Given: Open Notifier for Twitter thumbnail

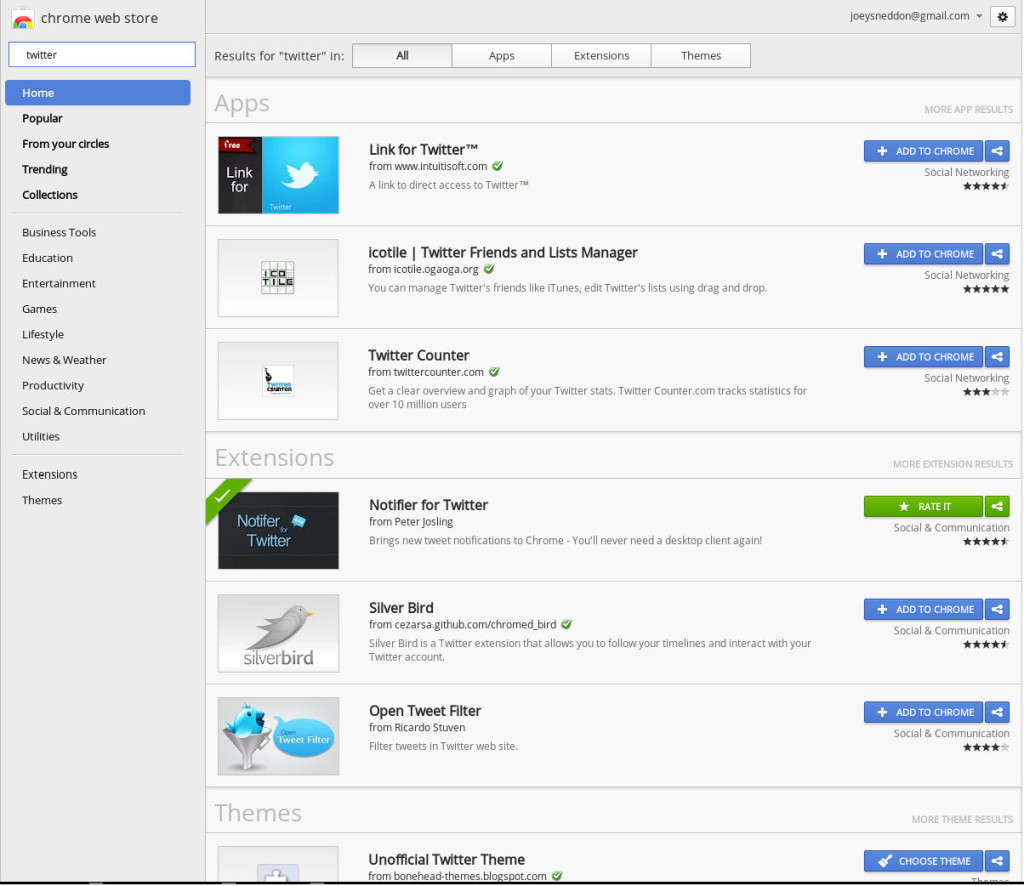Looking at the screenshot, I should (x=278, y=530).
